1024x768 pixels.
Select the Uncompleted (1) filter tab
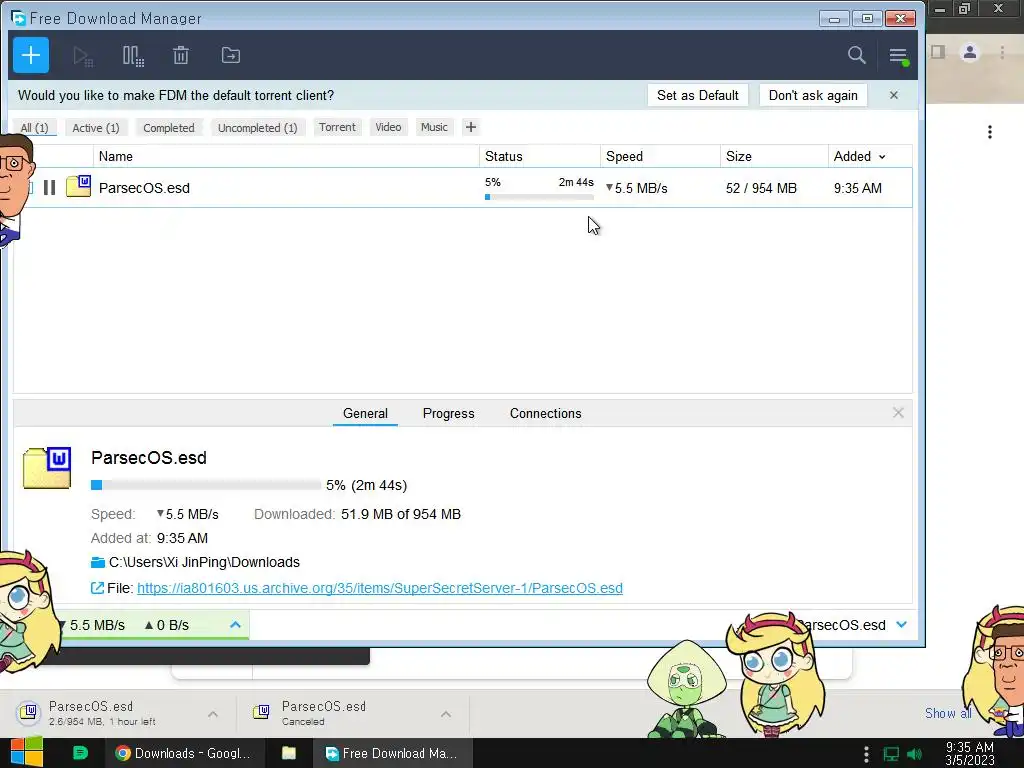[x=257, y=127]
